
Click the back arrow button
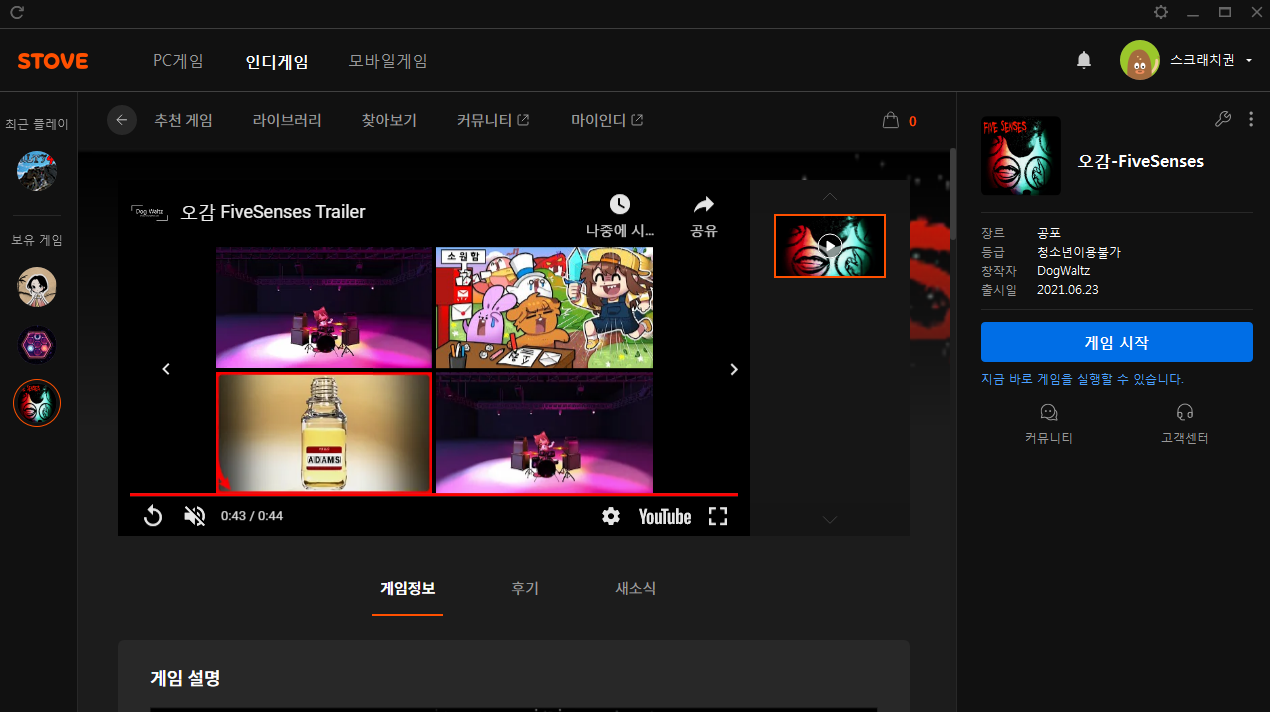click(122, 120)
